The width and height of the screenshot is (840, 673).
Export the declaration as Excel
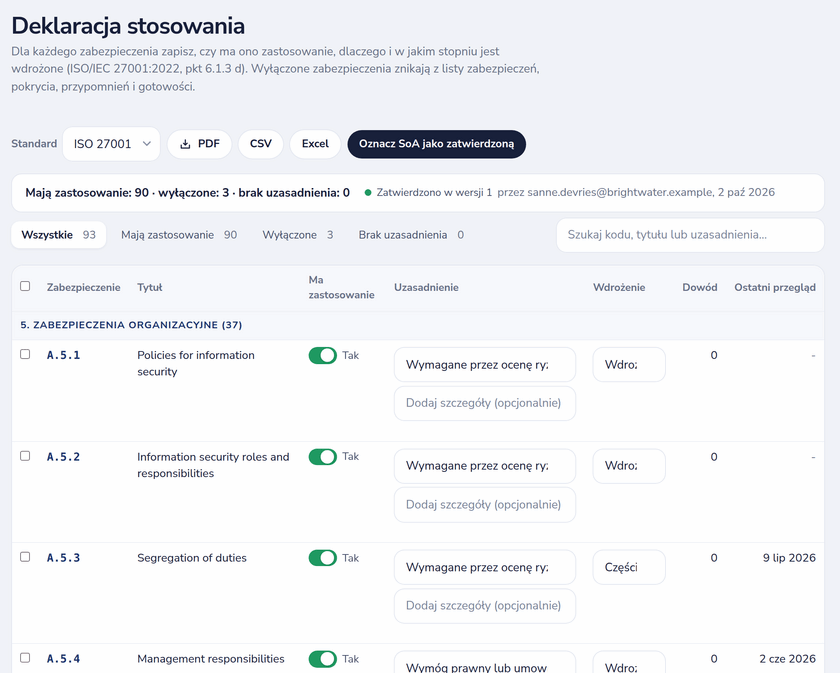pos(315,144)
